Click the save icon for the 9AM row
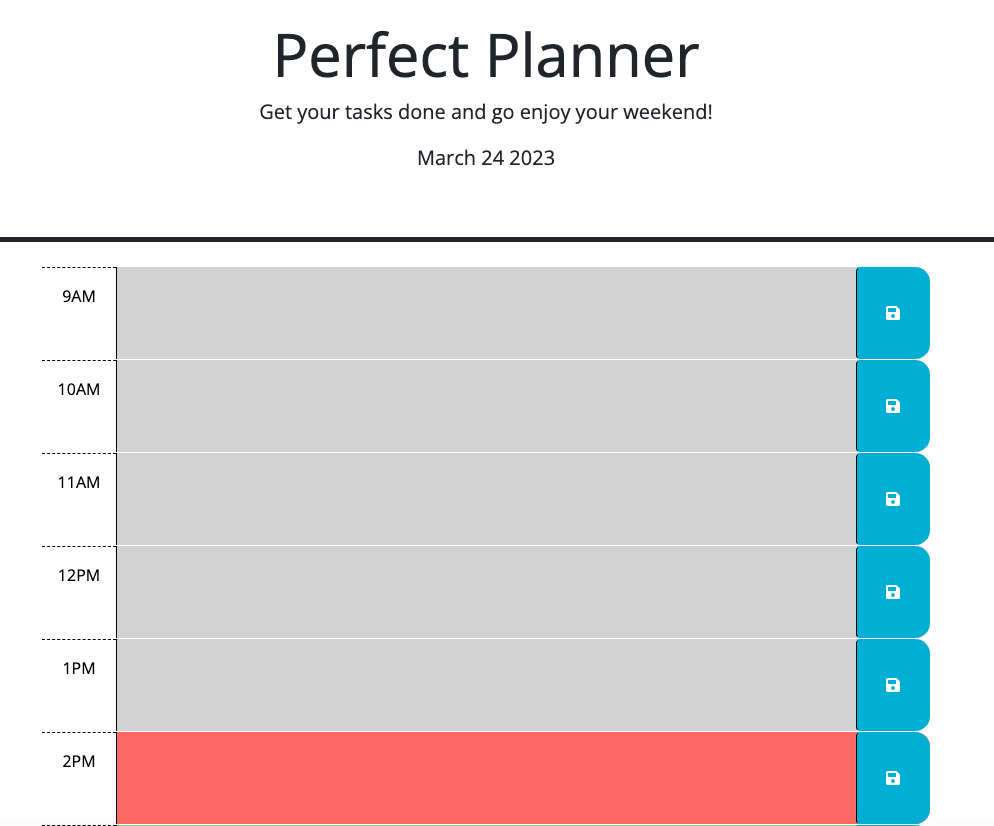The height and width of the screenshot is (826, 994). (x=892, y=312)
